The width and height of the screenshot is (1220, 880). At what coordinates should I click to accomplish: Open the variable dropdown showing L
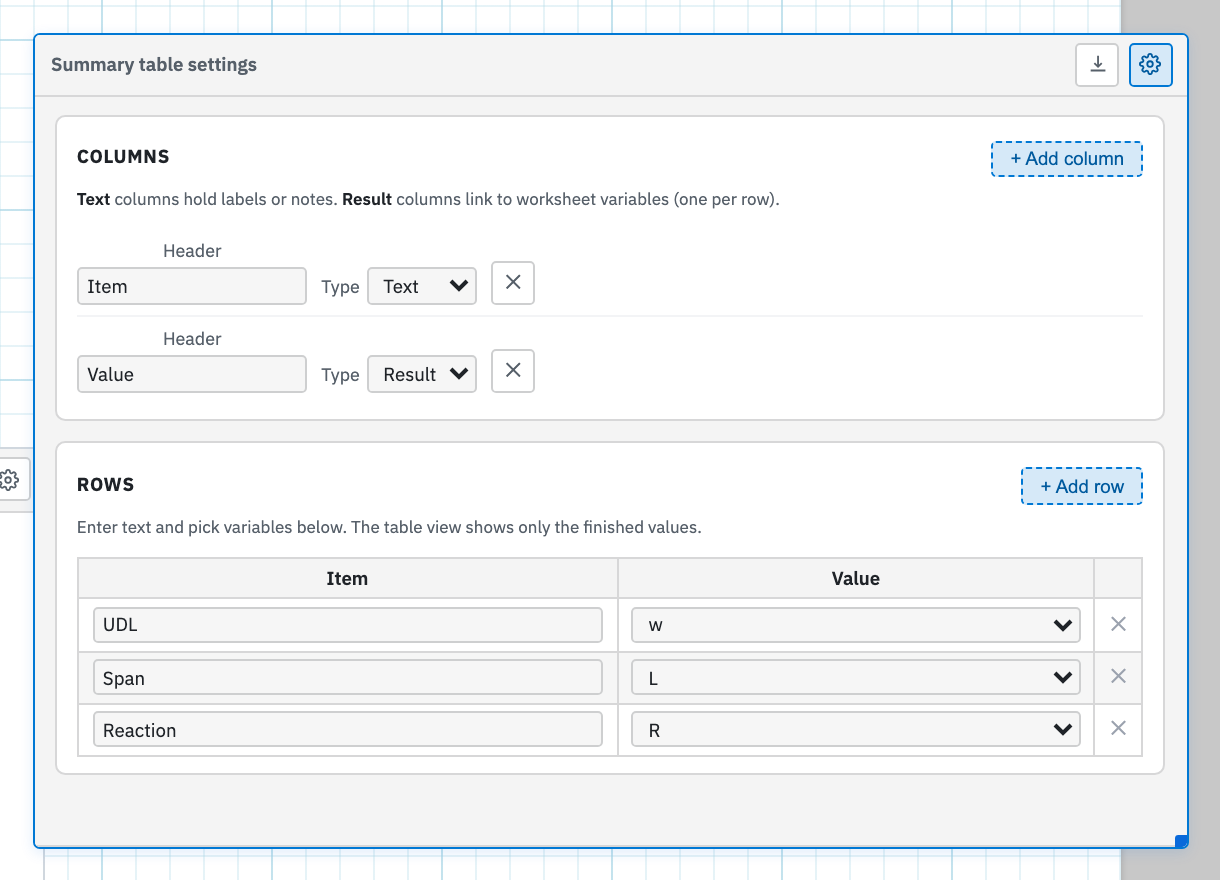click(x=856, y=677)
